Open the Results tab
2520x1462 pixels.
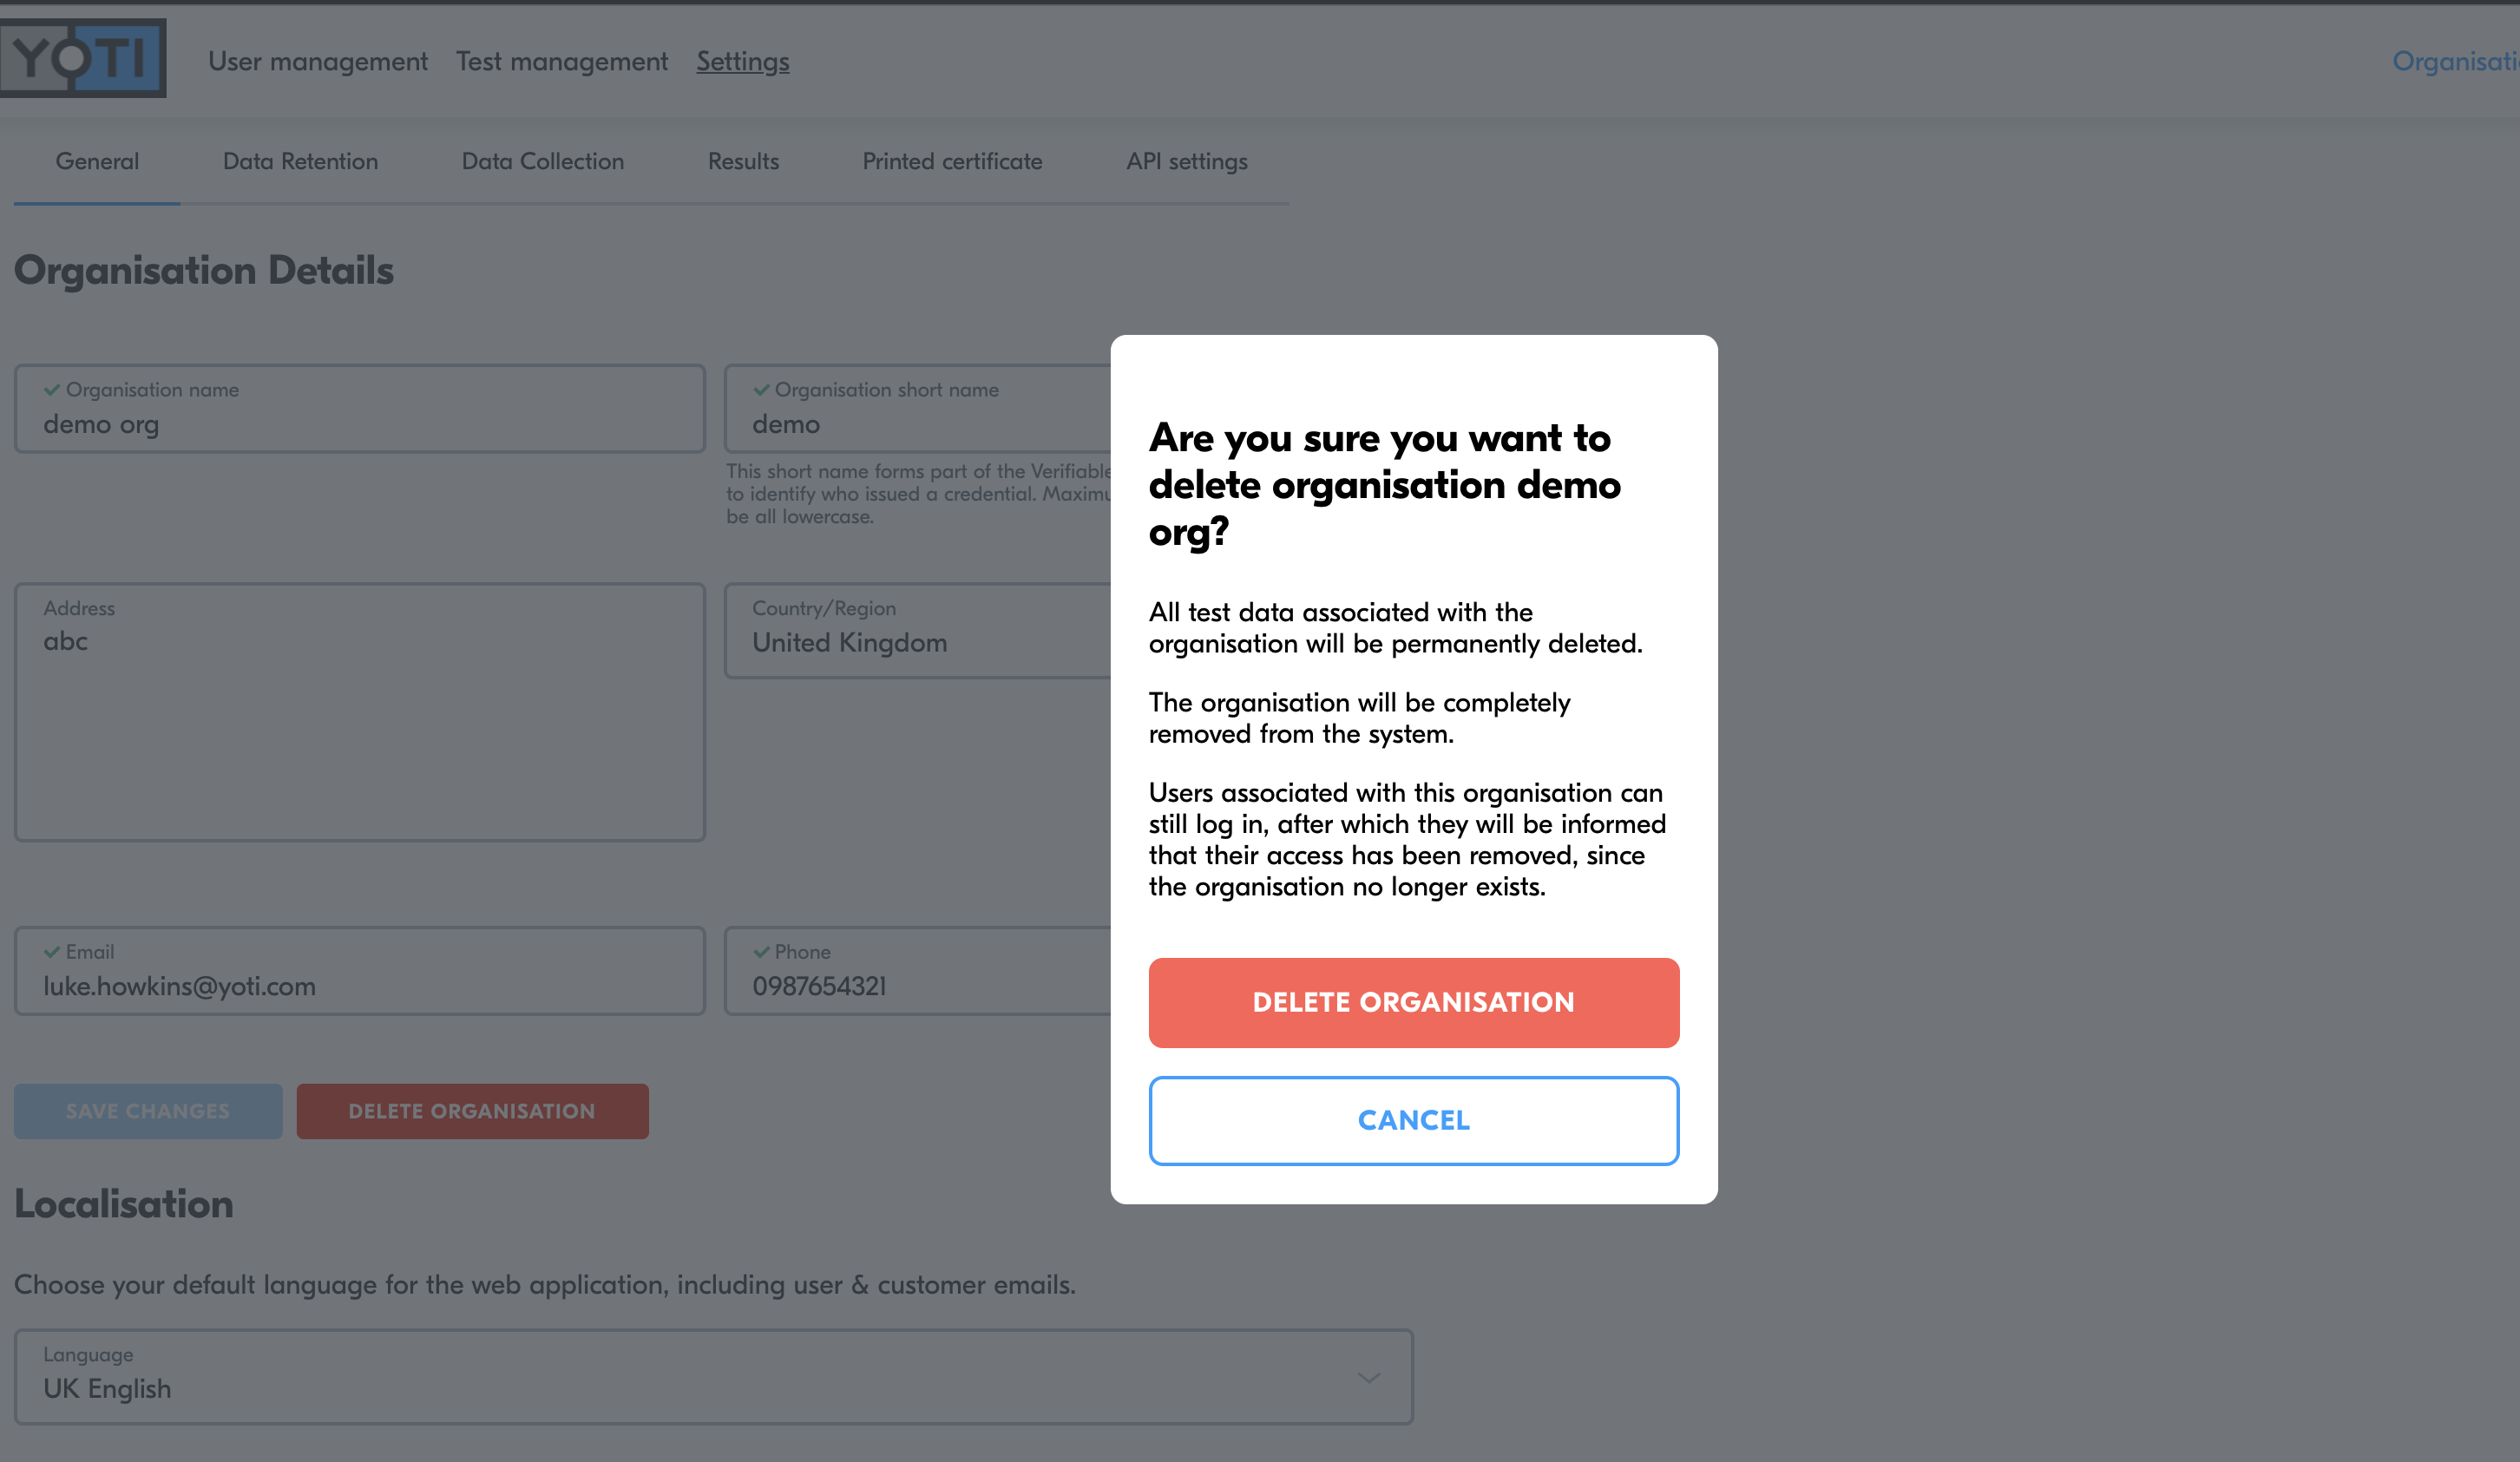point(743,161)
